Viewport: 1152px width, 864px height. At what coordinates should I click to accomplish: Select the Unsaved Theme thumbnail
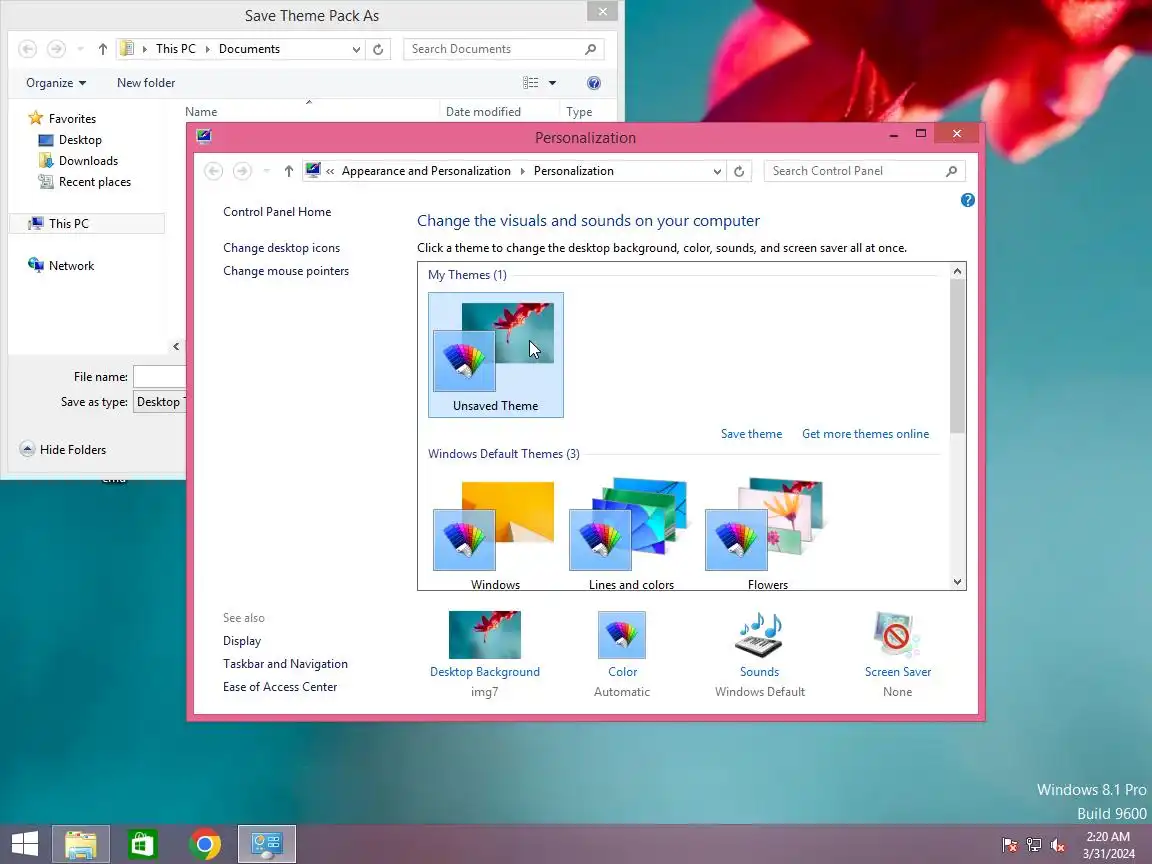[496, 355]
